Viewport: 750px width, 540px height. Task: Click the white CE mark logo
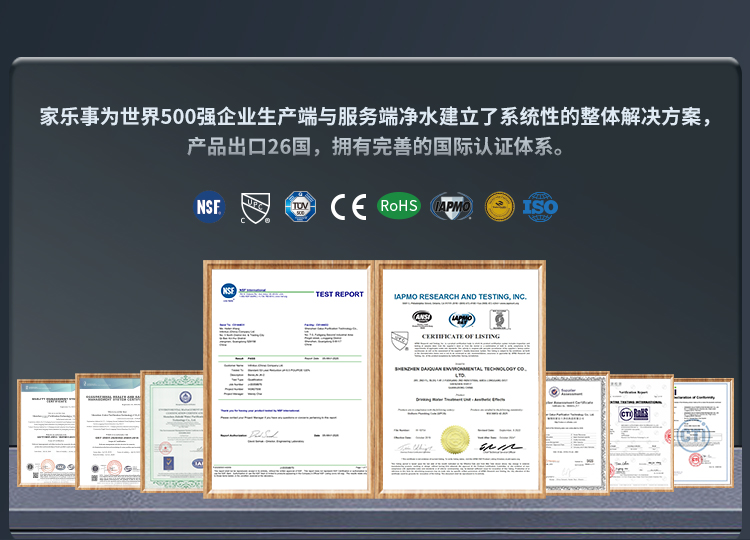click(349, 207)
